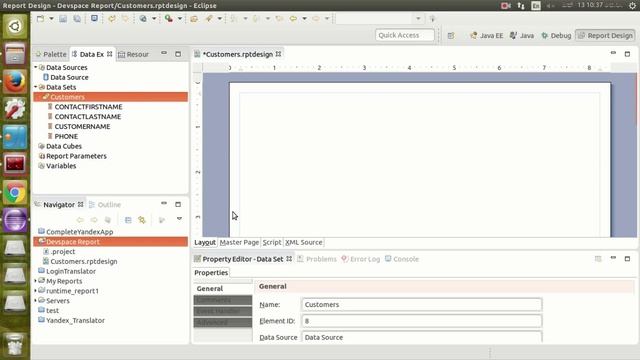Open the forward navigation history dropdown

(327, 19)
